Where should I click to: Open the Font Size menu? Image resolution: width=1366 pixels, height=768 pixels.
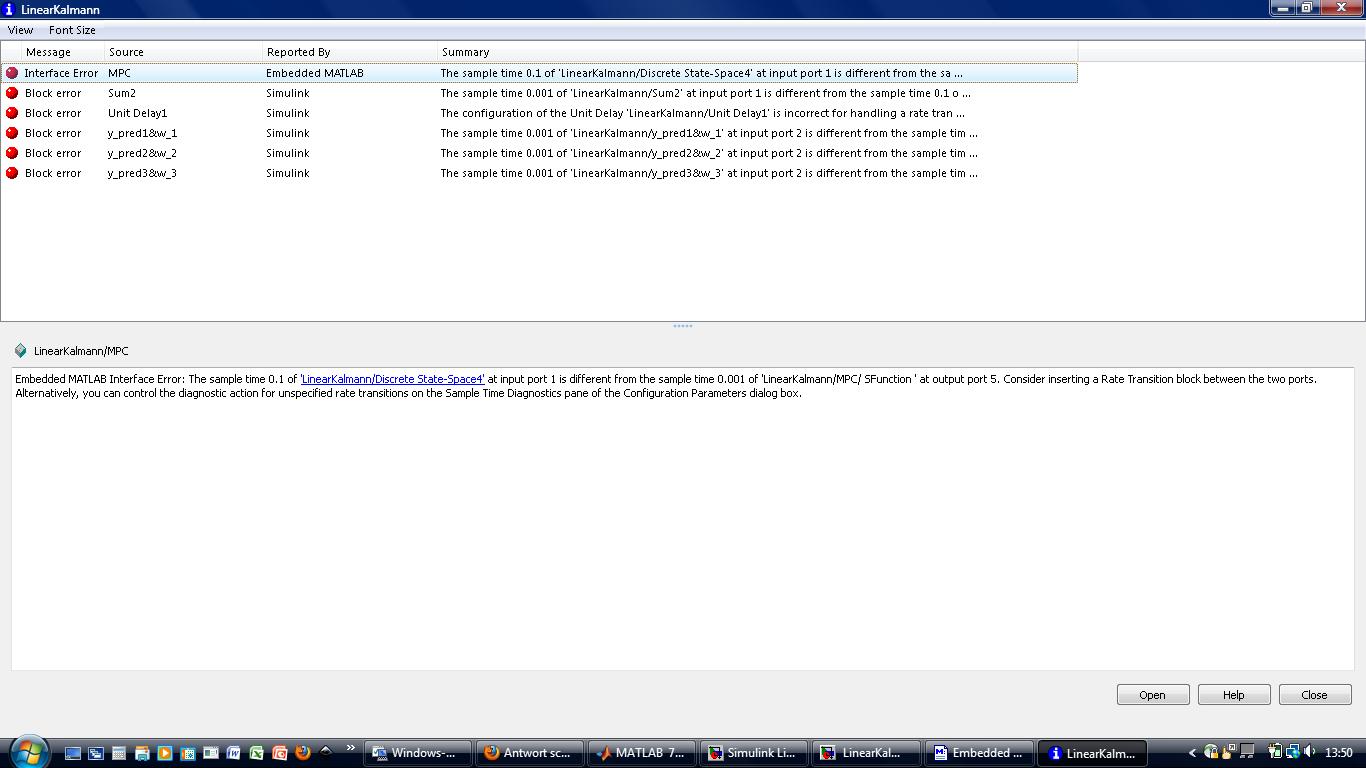pyautogui.click(x=72, y=30)
